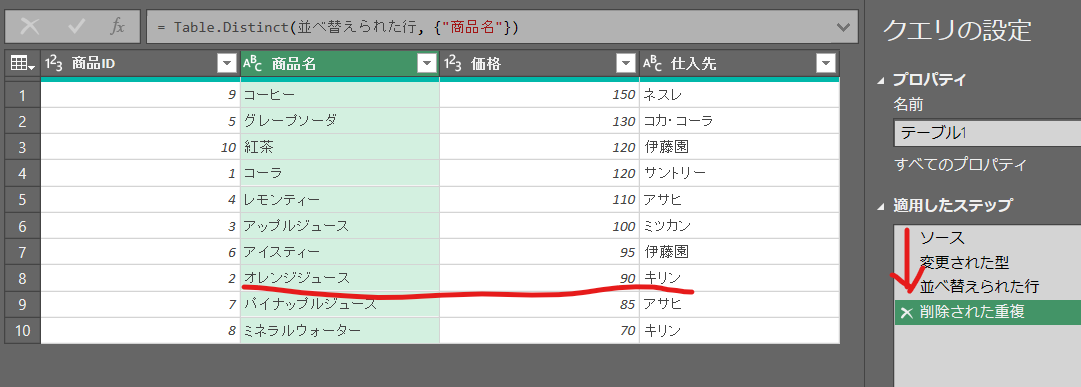Click the price cell 70

[x=539, y=331]
